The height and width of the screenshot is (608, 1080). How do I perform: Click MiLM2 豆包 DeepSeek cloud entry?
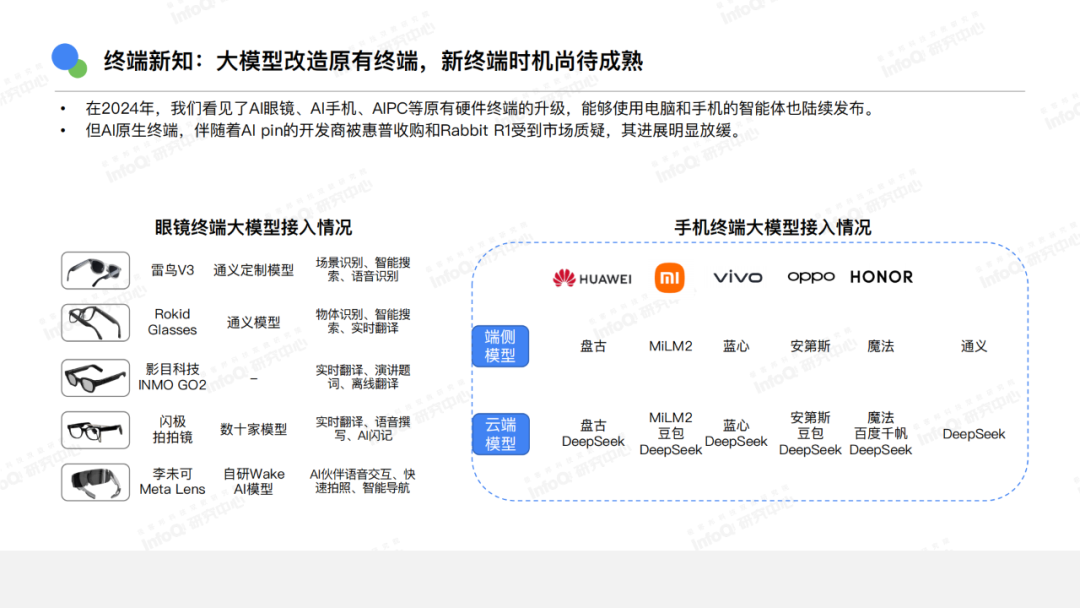click(670, 434)
